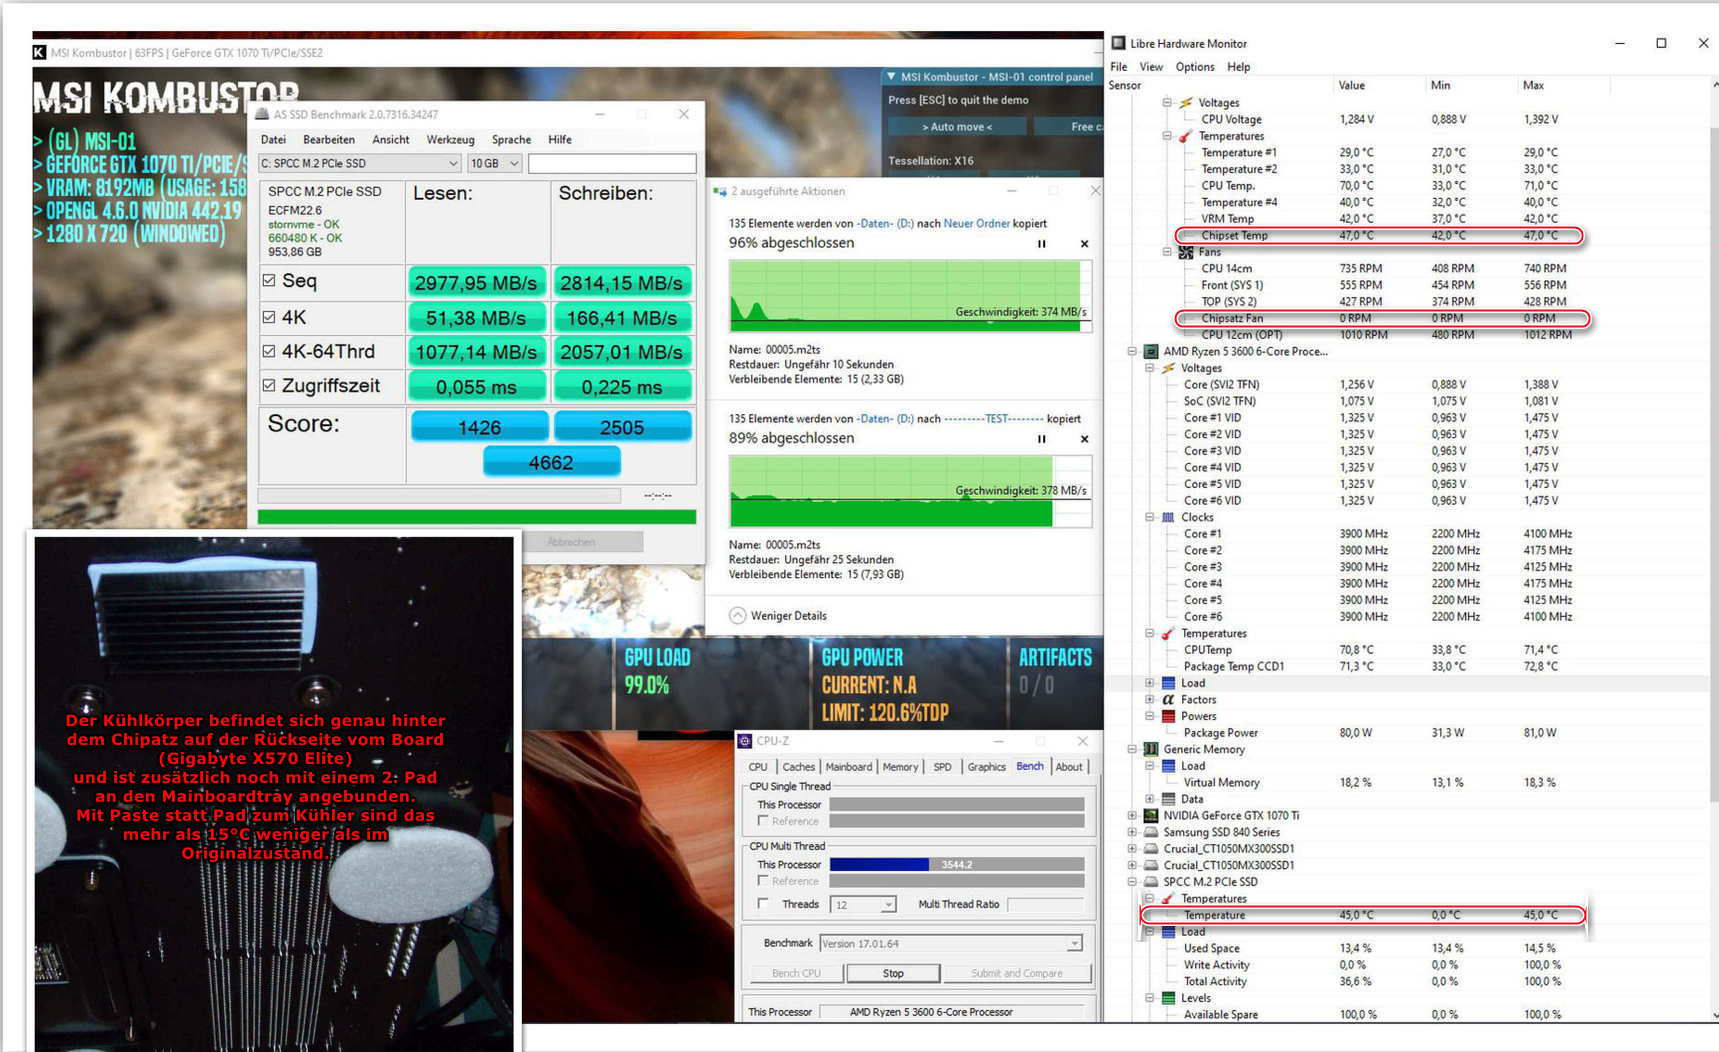
Task: Collapse the AMD Ryzen 5 3600 node
Action: (x=1132, y=351)
